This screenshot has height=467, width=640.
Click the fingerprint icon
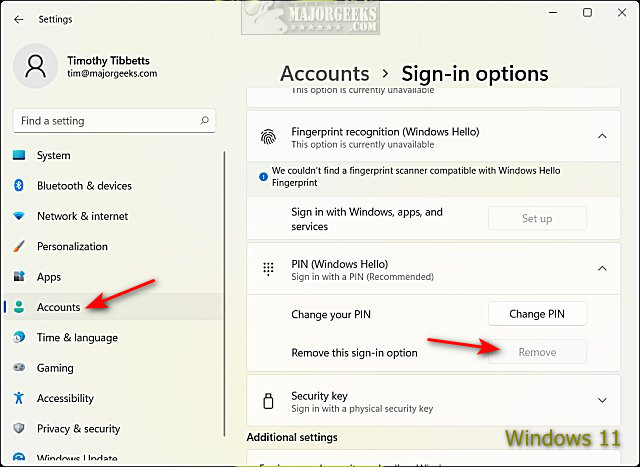(268, 137)
